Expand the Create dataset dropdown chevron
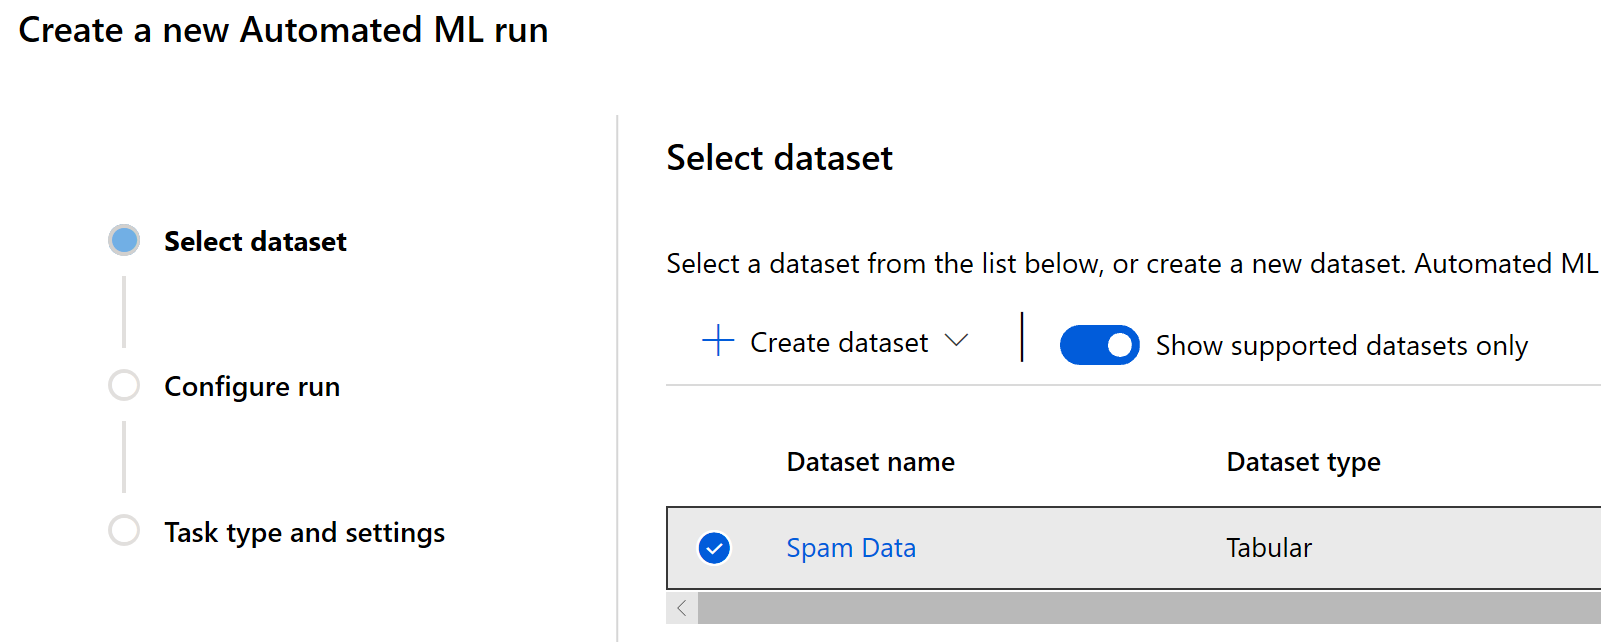 (x=956, y=341)
